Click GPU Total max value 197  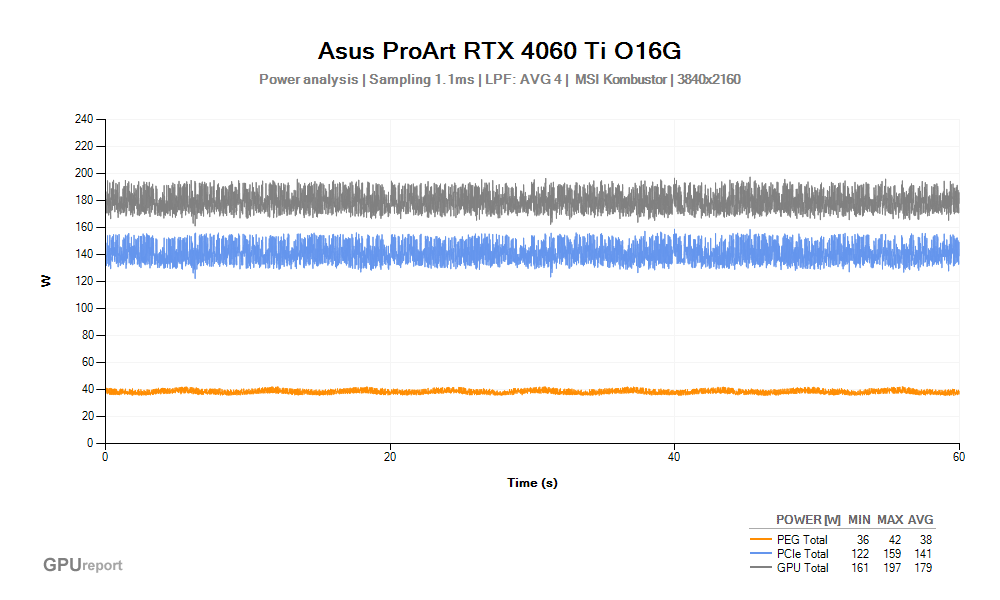892,568
